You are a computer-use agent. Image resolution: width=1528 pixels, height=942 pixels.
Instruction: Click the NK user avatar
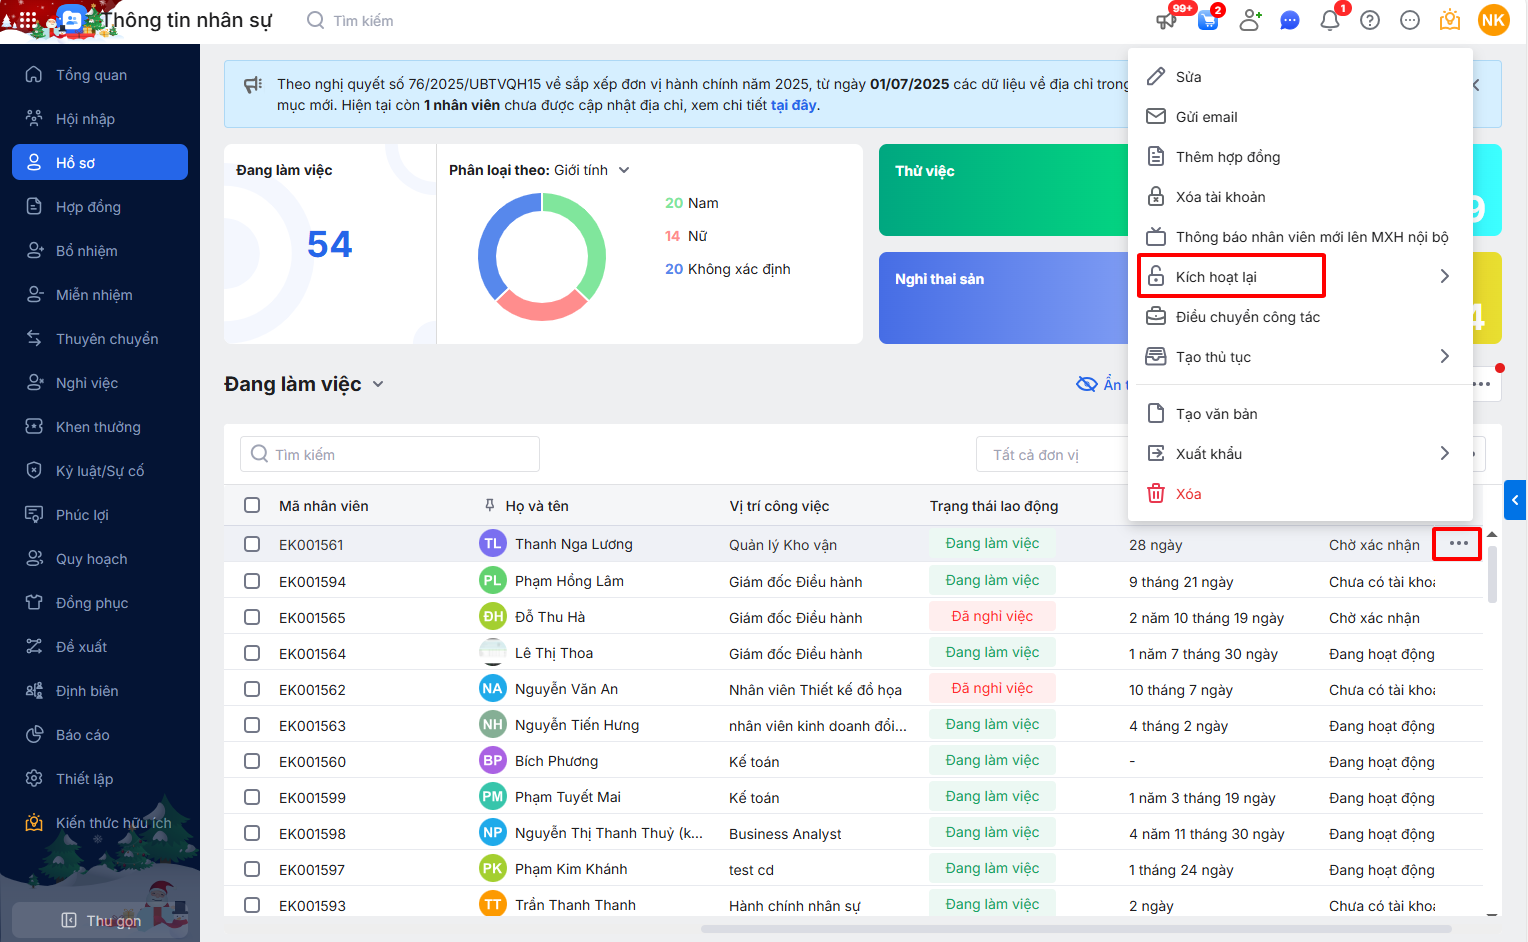click(x=1493, y=20)
